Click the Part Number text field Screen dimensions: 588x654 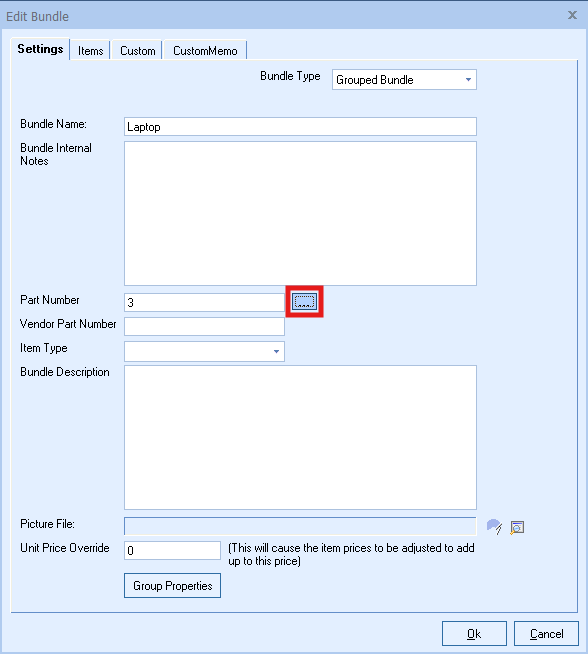(x=204, y=302)
